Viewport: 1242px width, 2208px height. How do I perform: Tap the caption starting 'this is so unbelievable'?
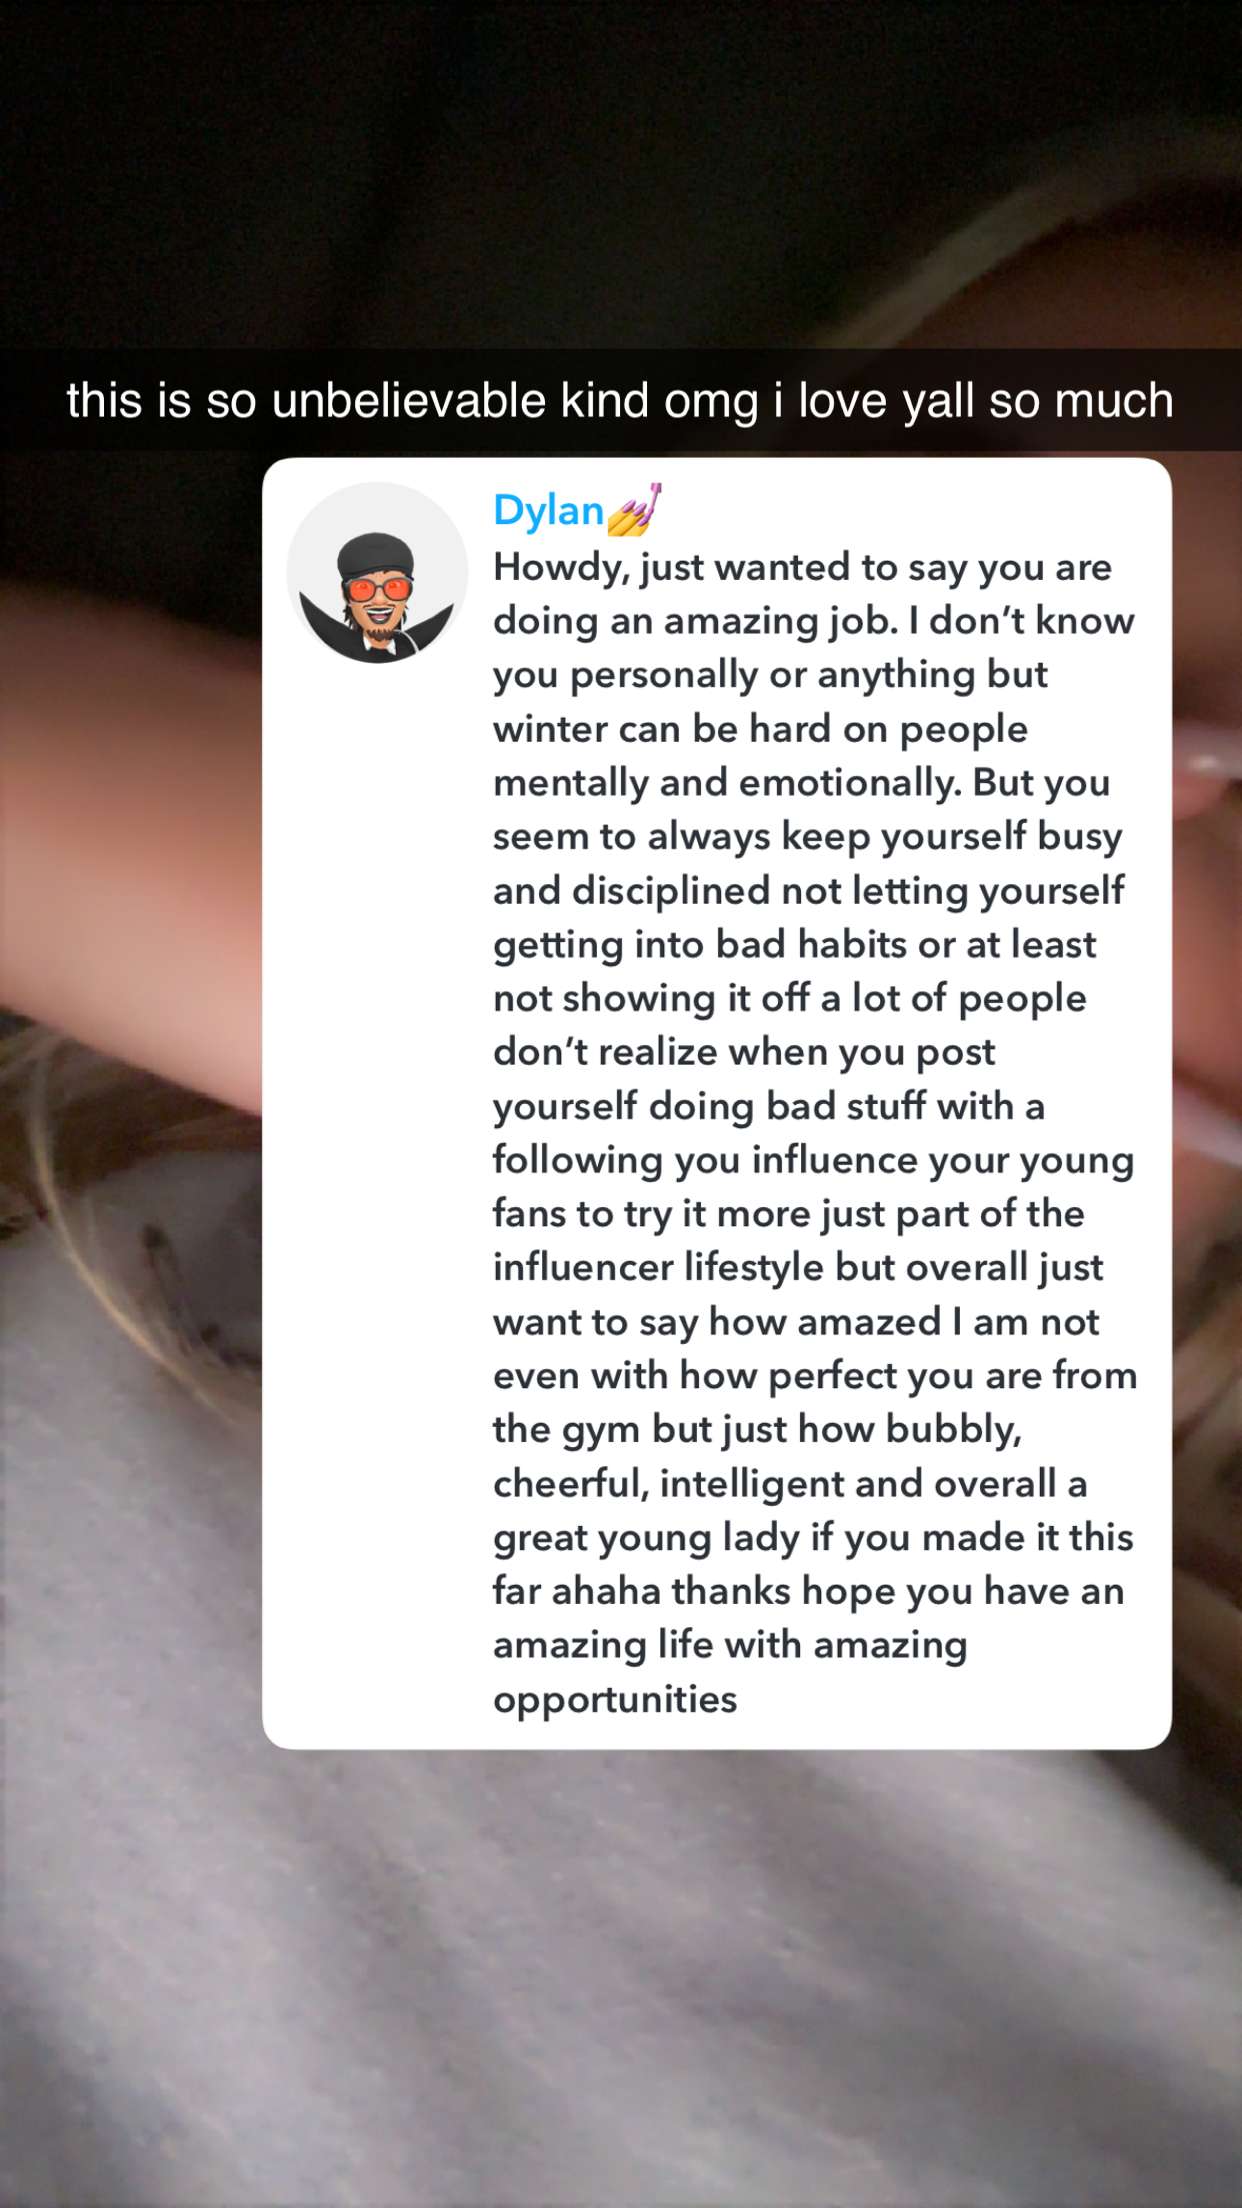point(620,400)
